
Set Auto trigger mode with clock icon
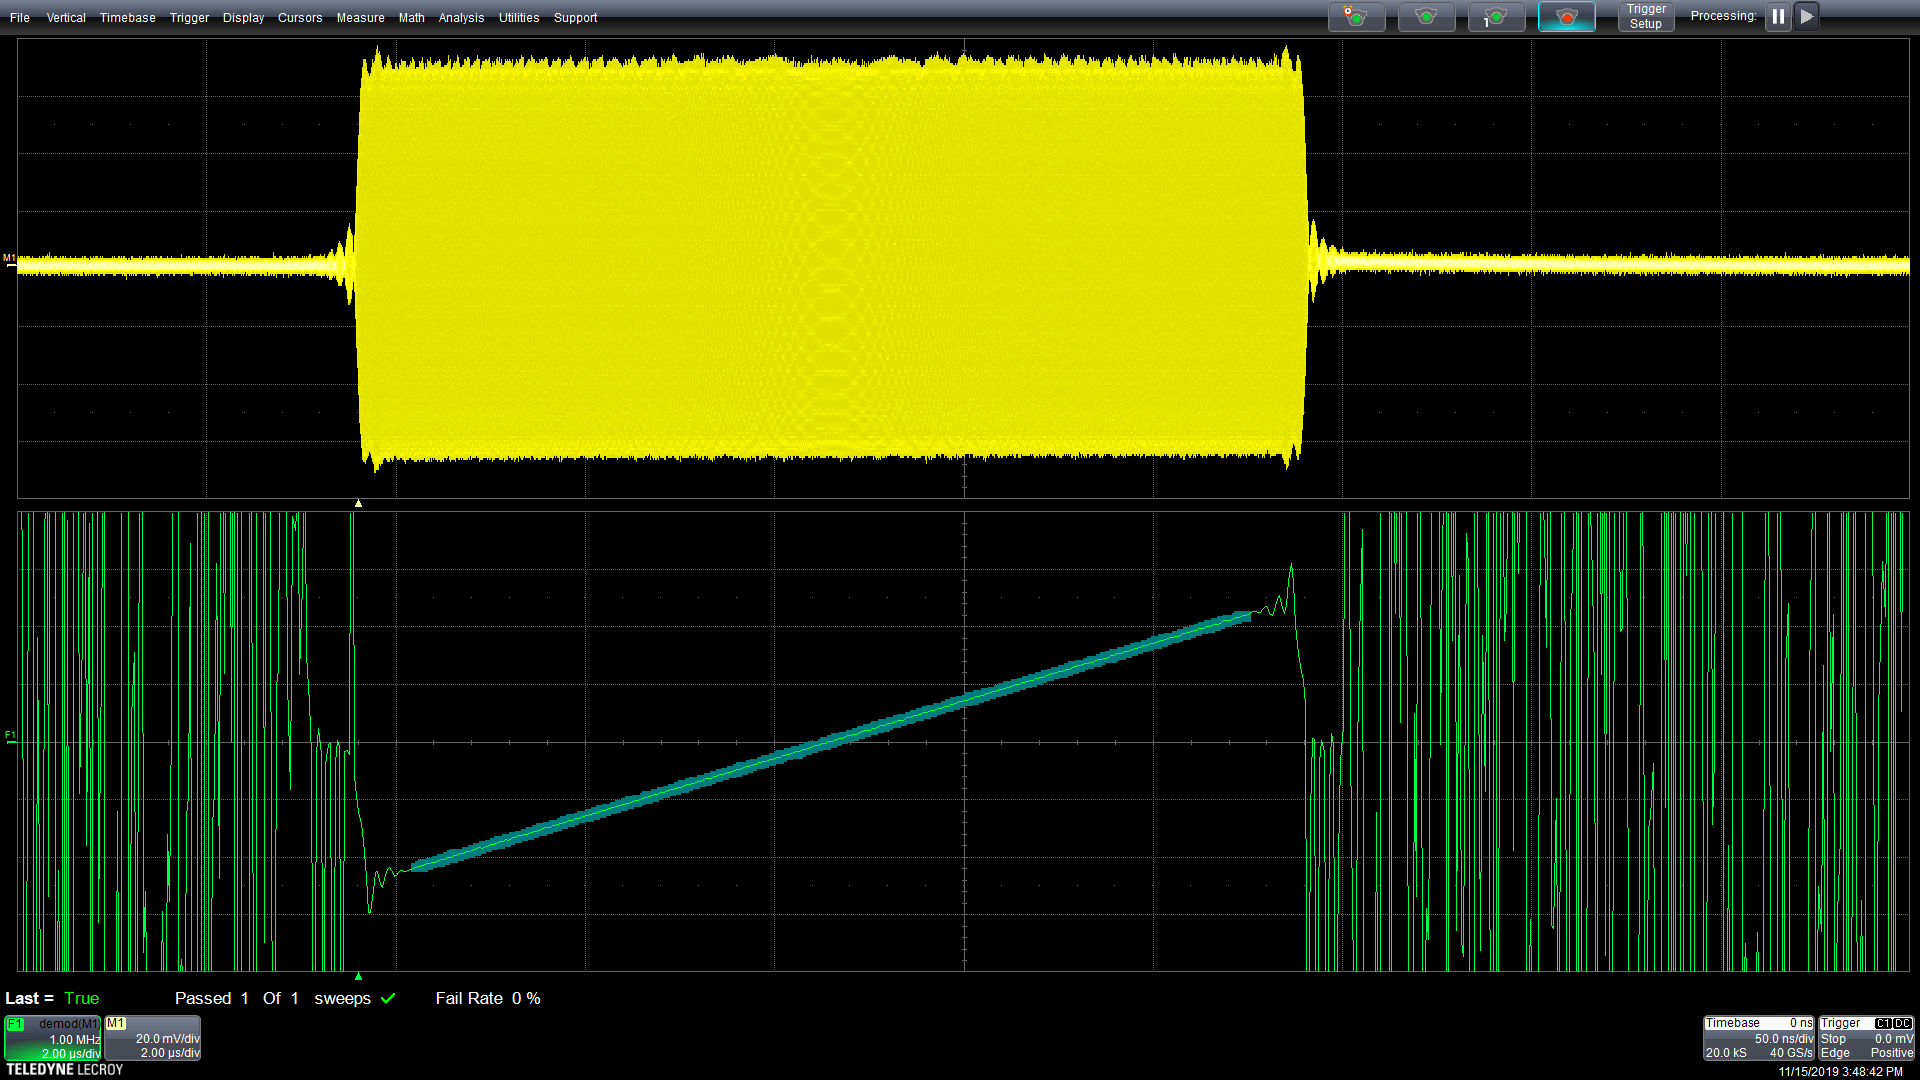pyautogui.click(x=1356, y=17)
